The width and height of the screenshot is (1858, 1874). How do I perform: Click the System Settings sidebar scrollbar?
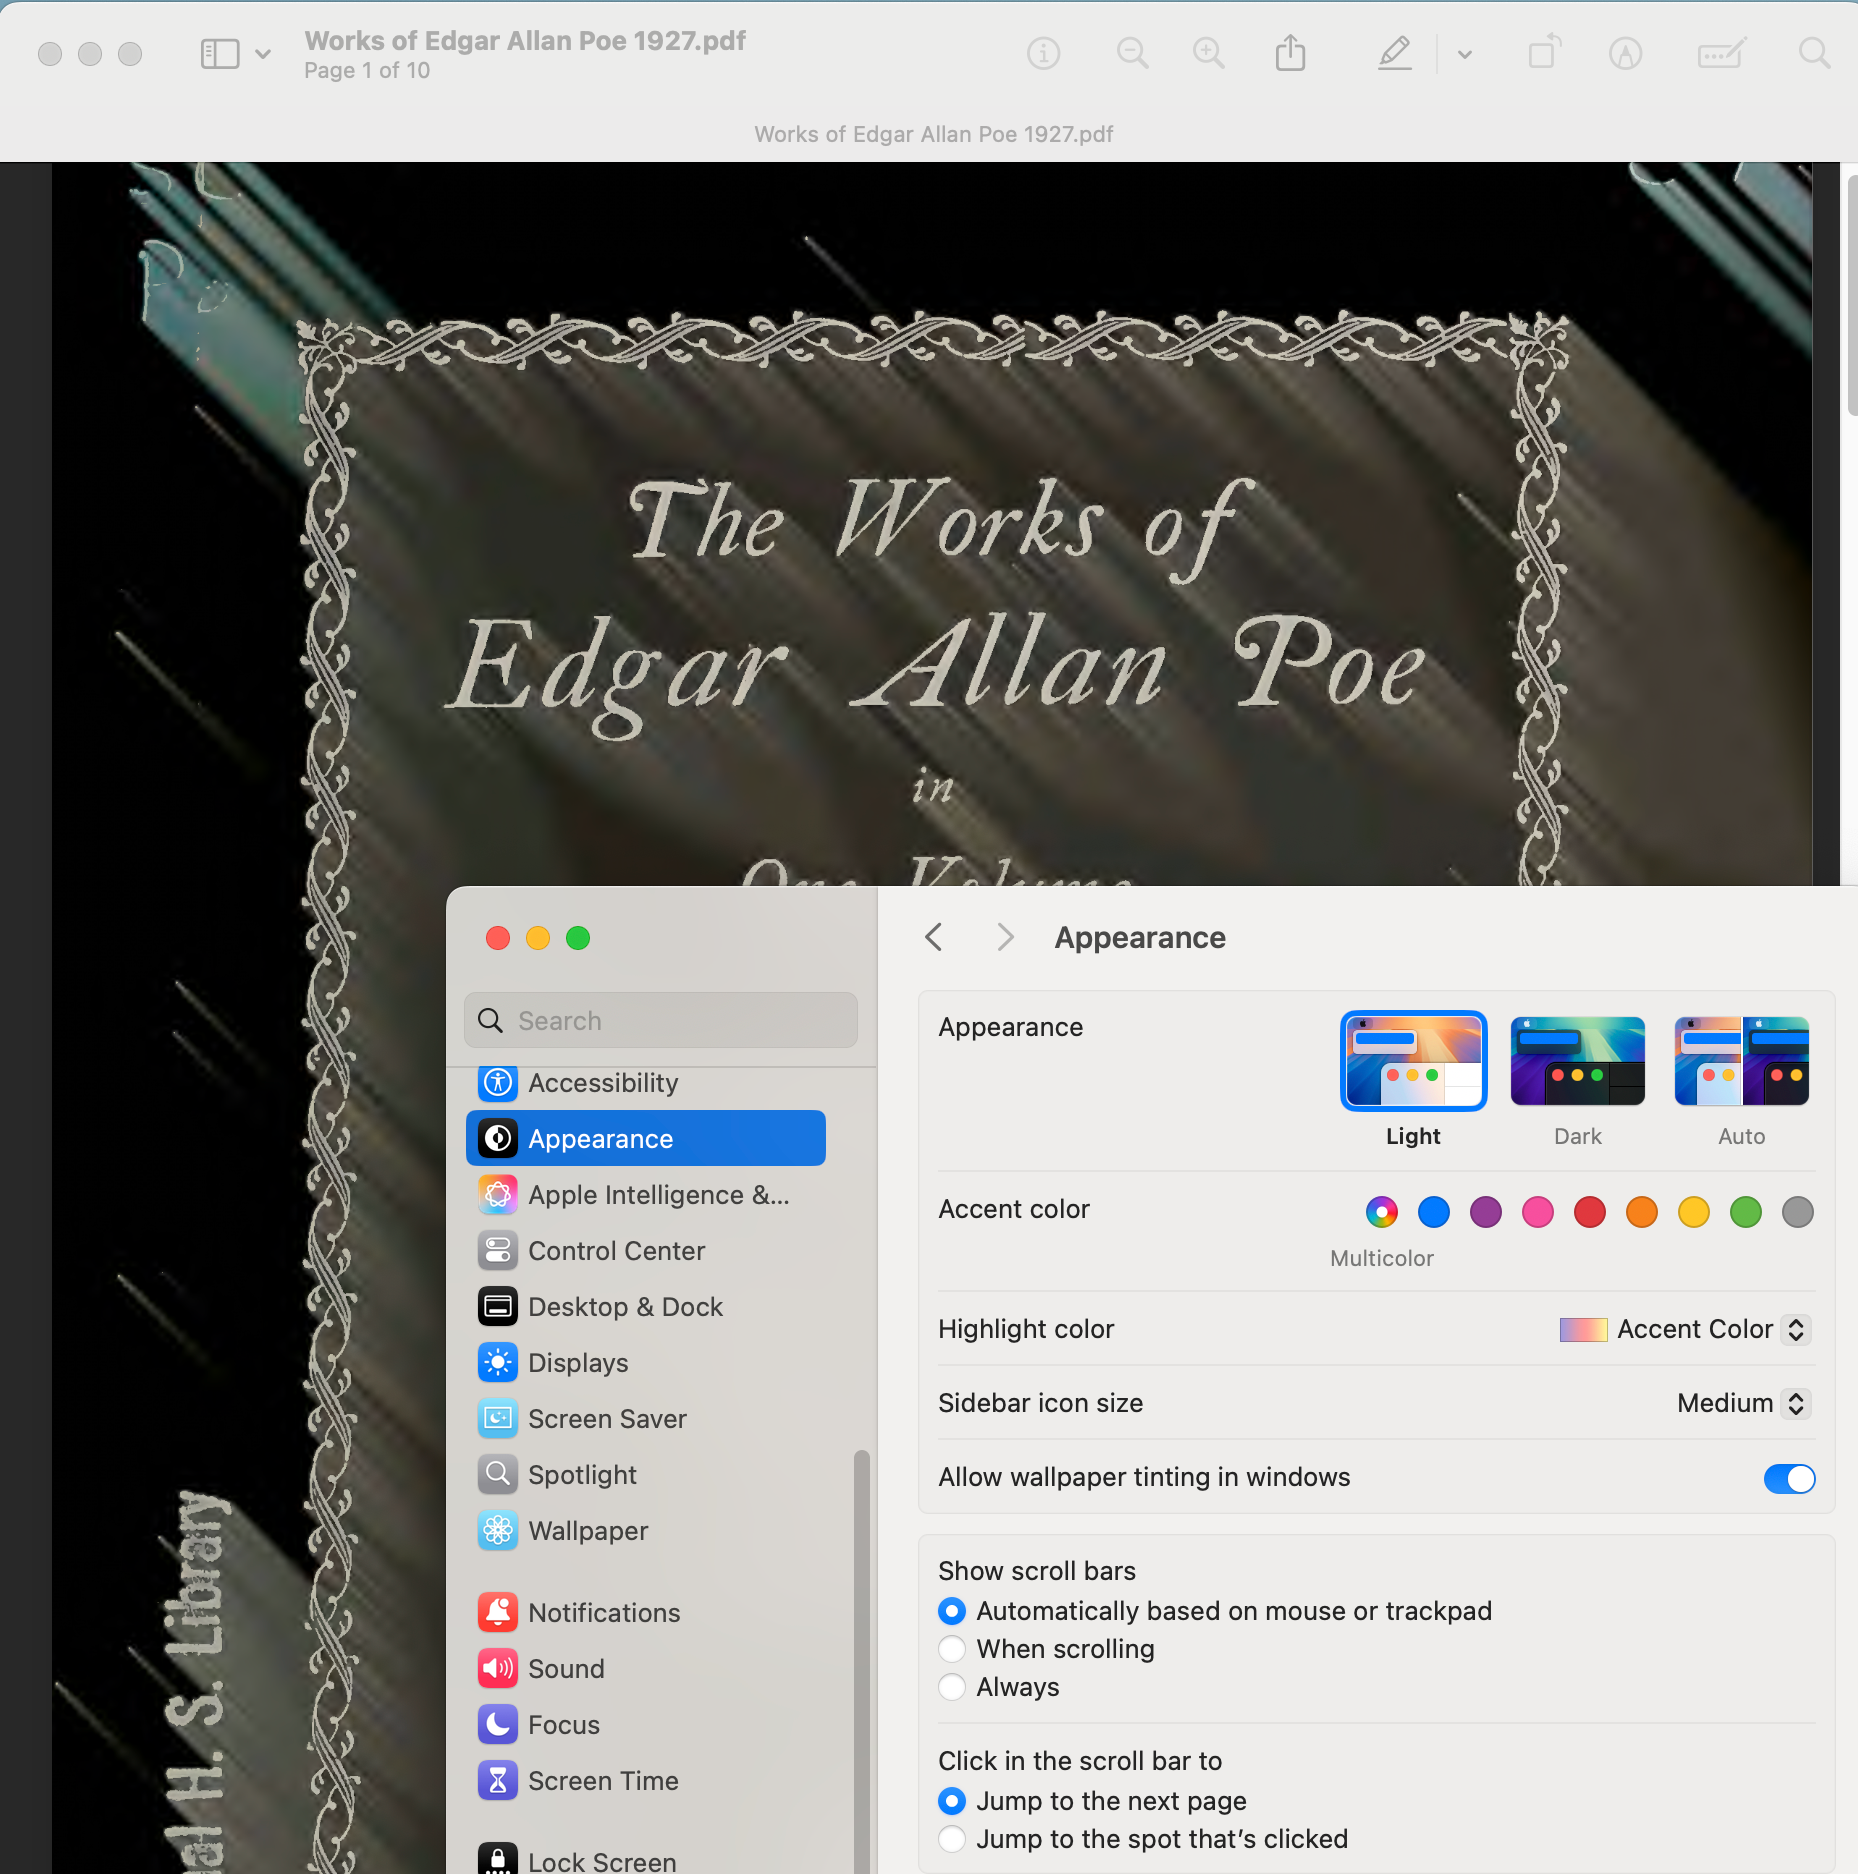point(861,1660)
